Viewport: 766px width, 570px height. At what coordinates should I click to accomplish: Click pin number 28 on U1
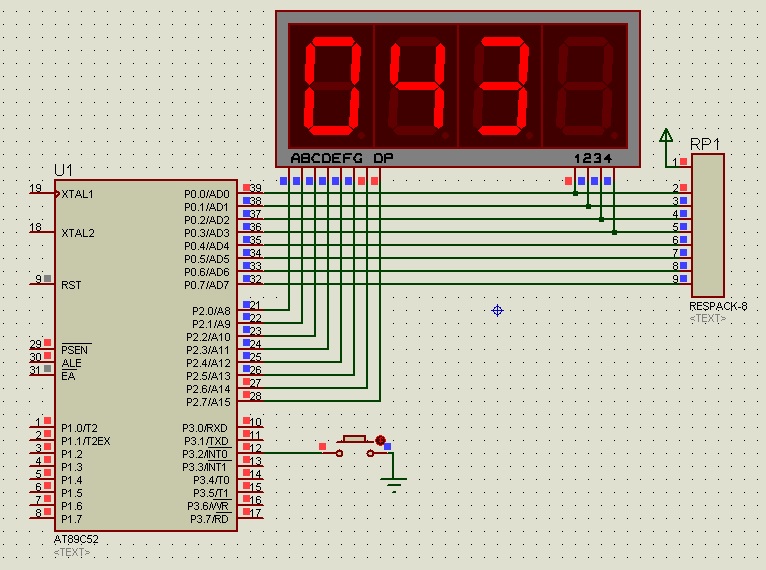point(256,396)
